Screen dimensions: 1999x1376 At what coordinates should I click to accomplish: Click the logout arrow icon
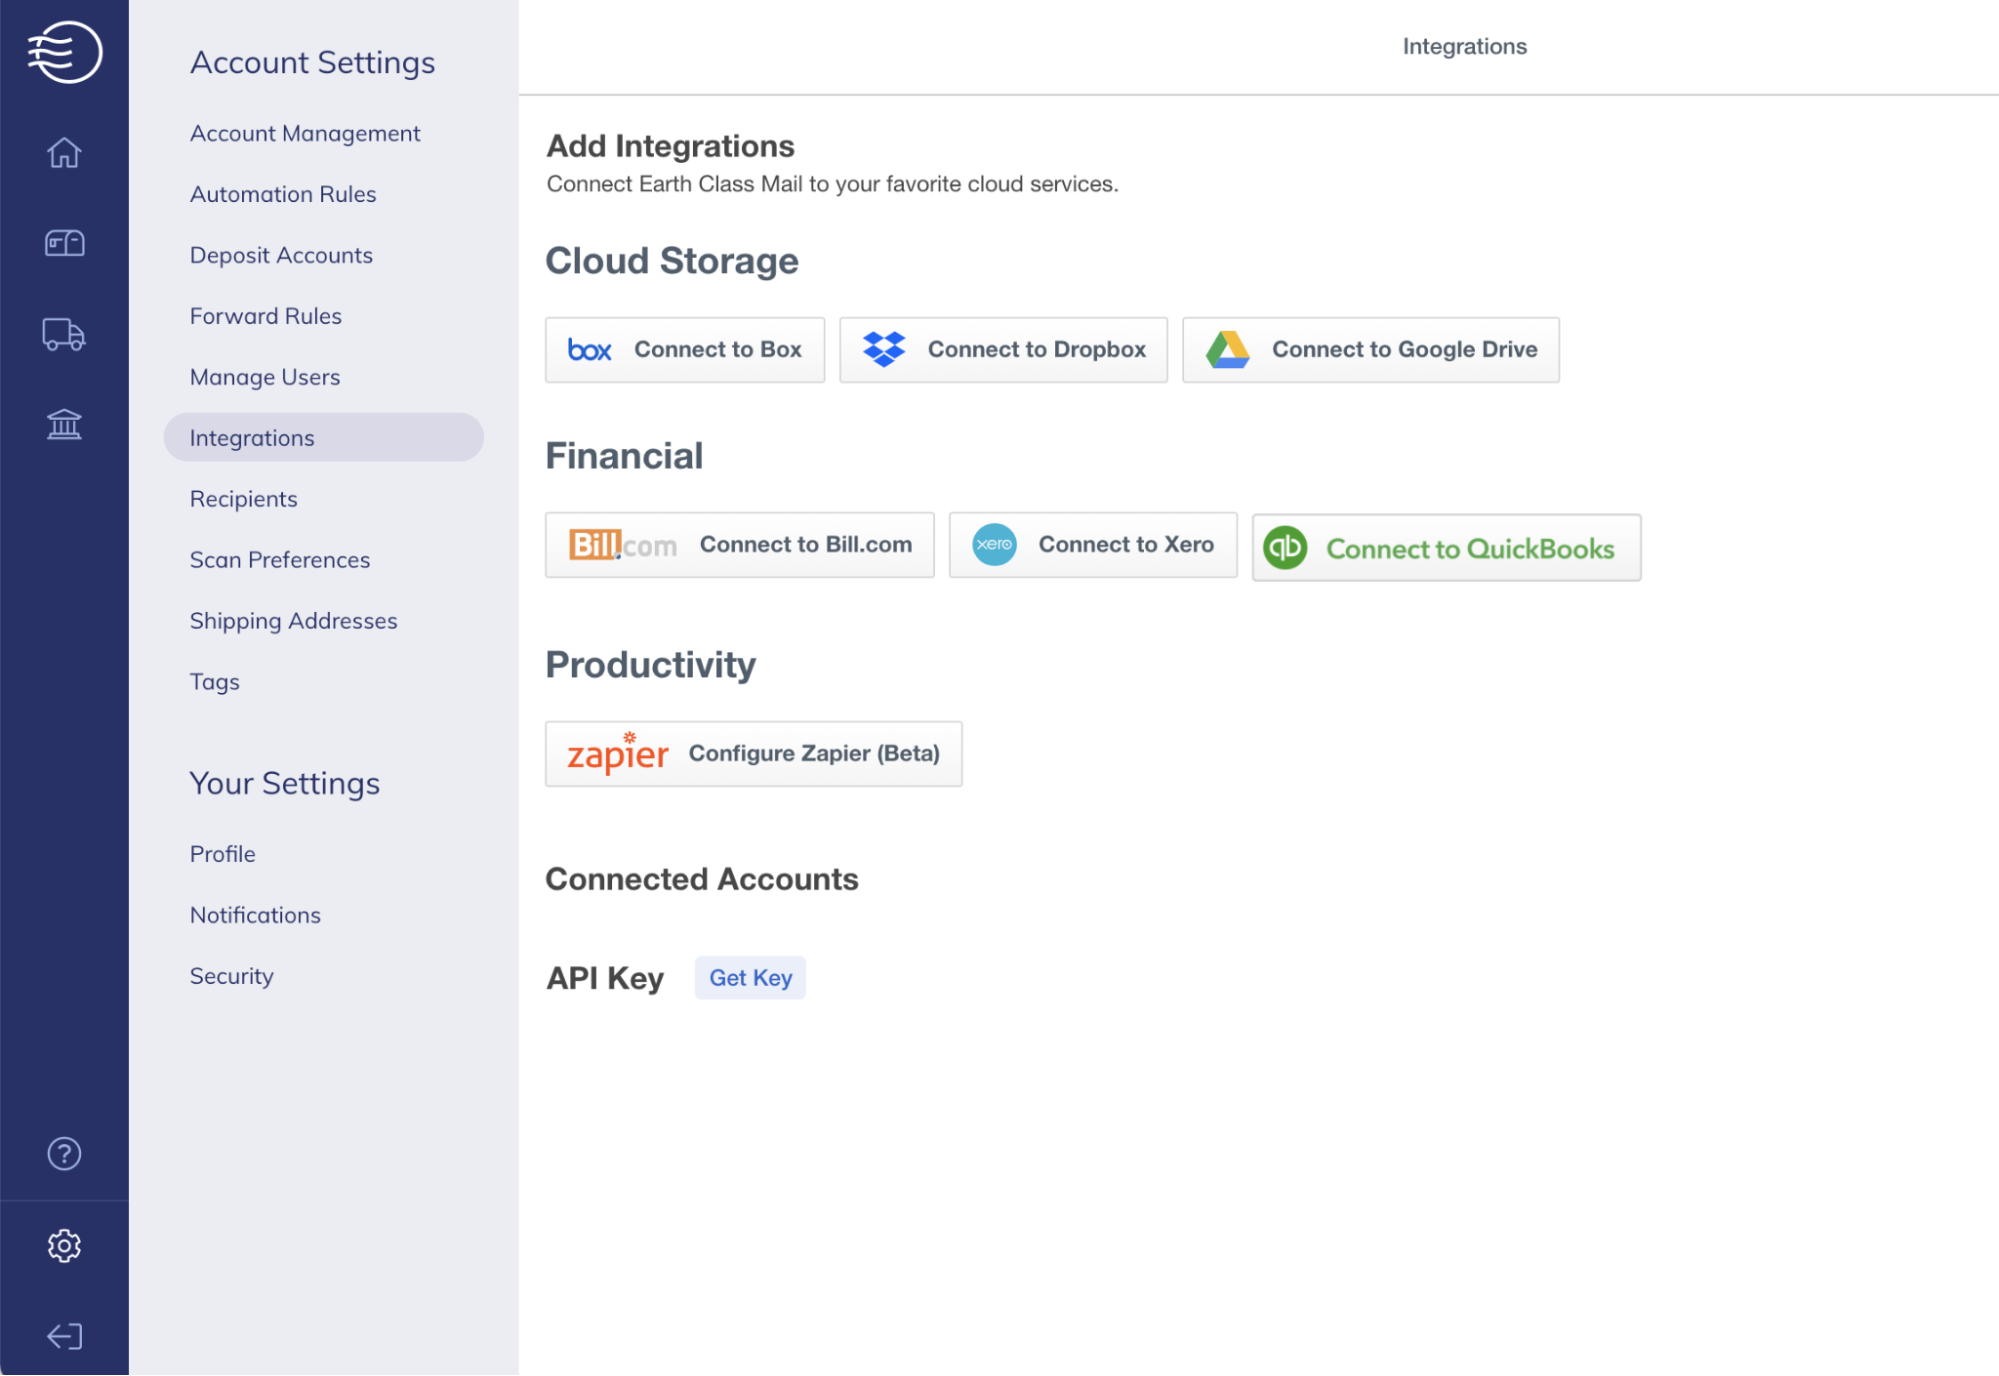coord(64,1336)
